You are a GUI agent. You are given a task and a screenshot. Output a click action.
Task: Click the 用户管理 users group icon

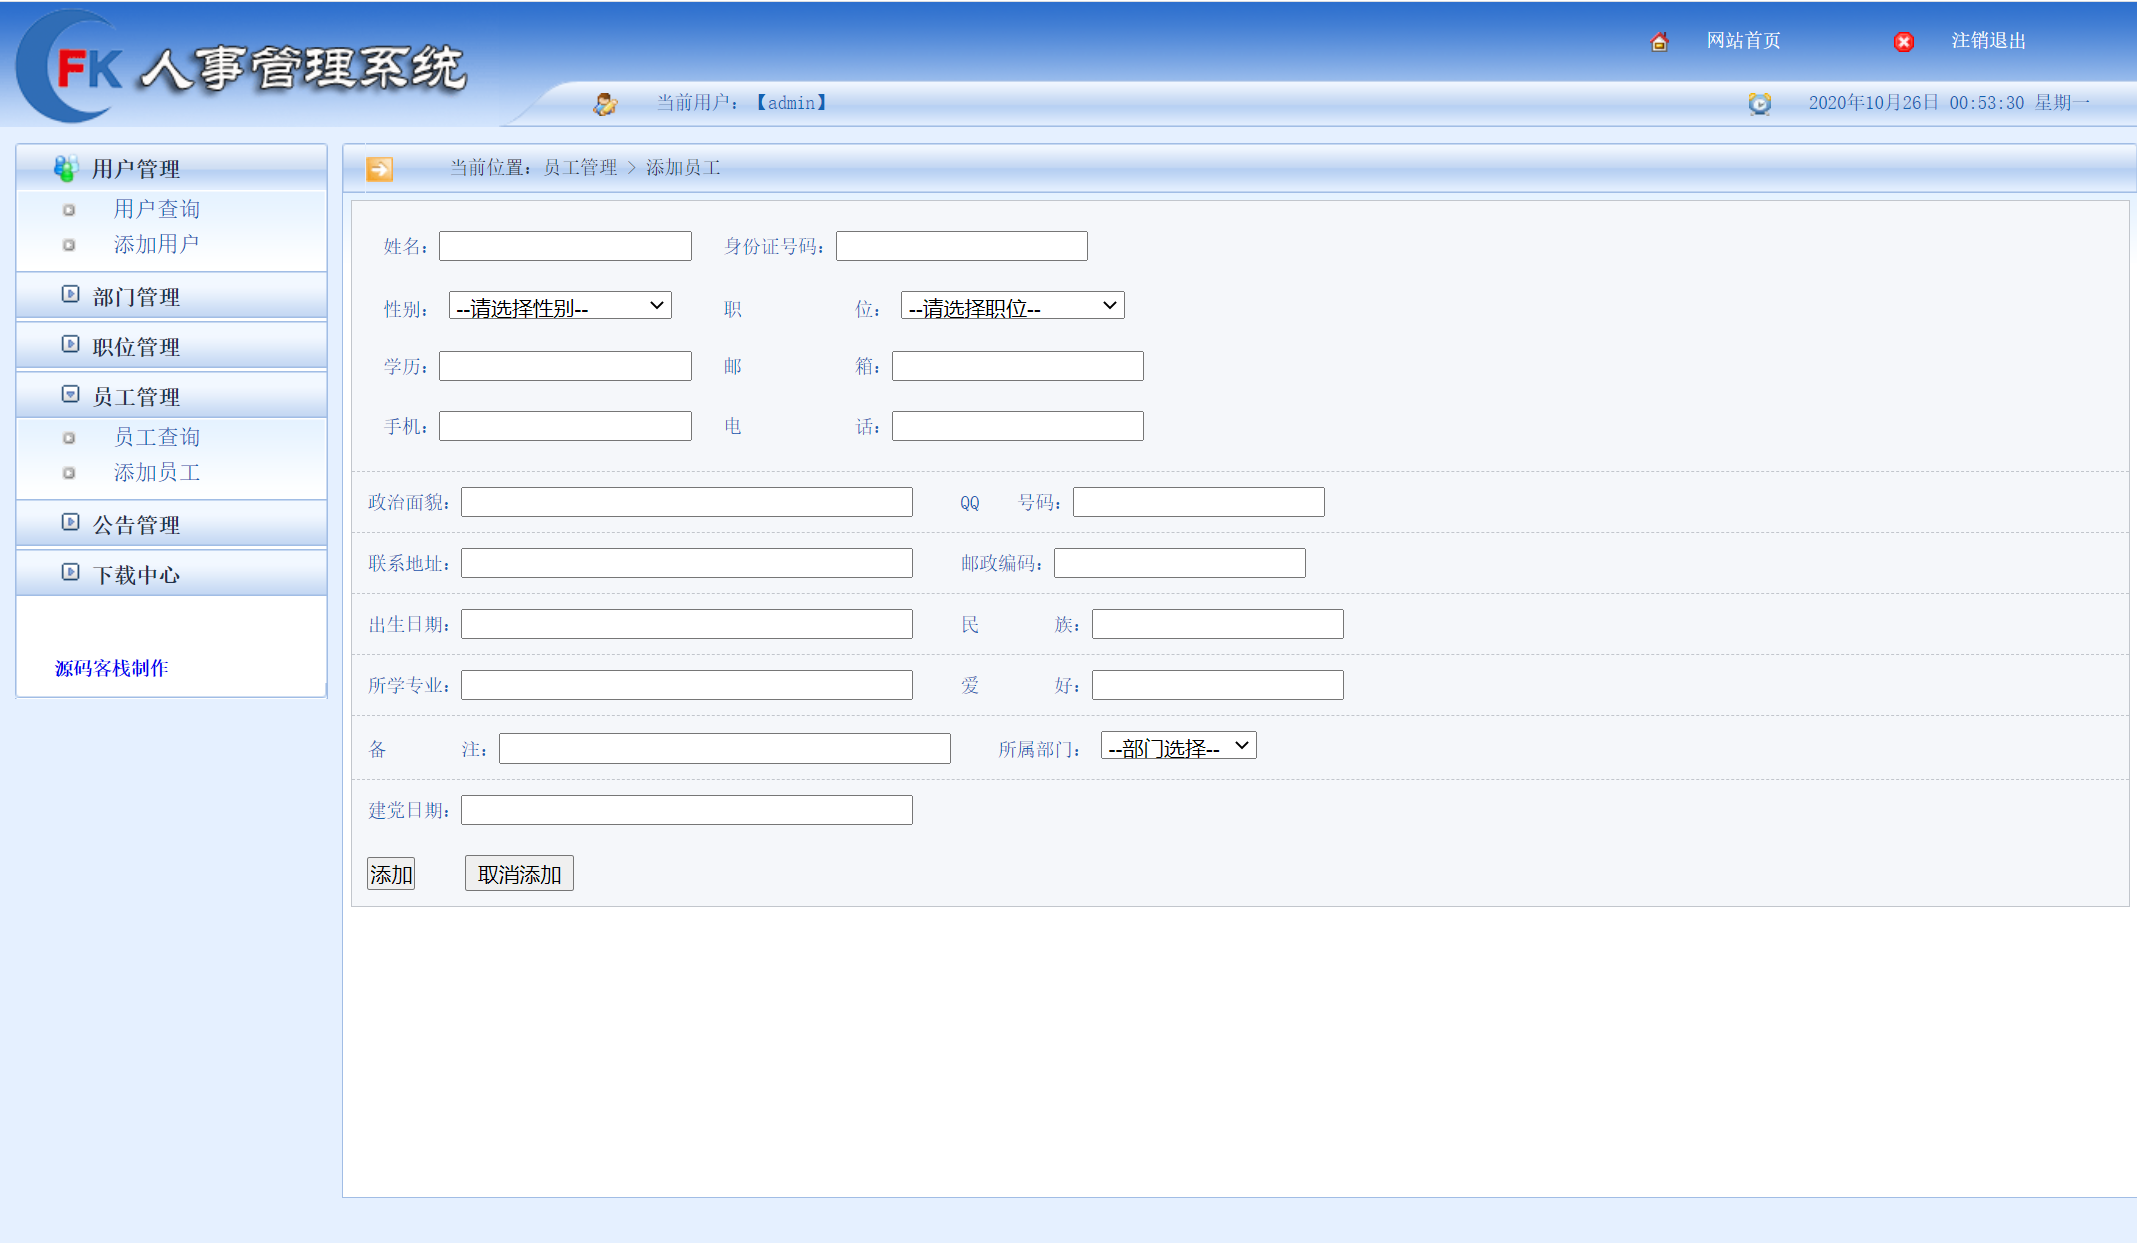(x=66, y=168)
